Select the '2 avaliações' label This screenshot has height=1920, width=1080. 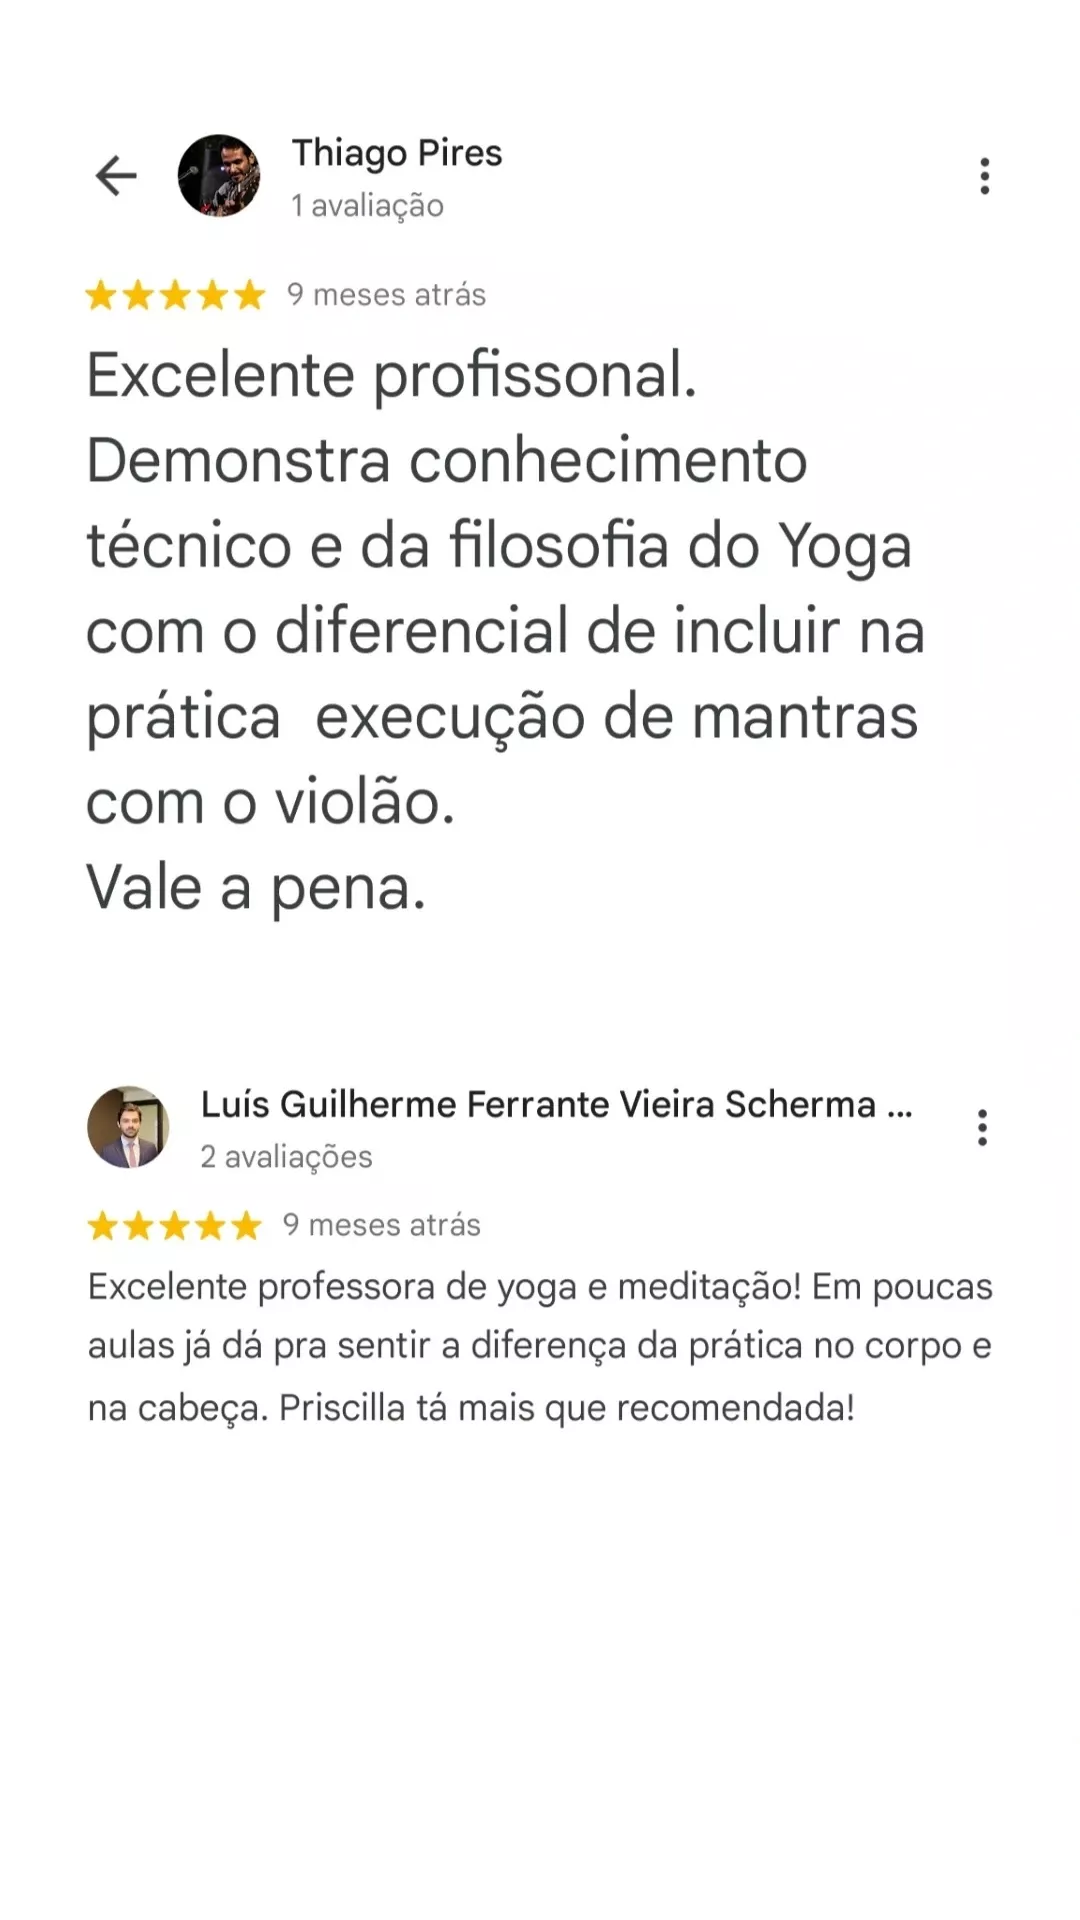click(286, 1156)
